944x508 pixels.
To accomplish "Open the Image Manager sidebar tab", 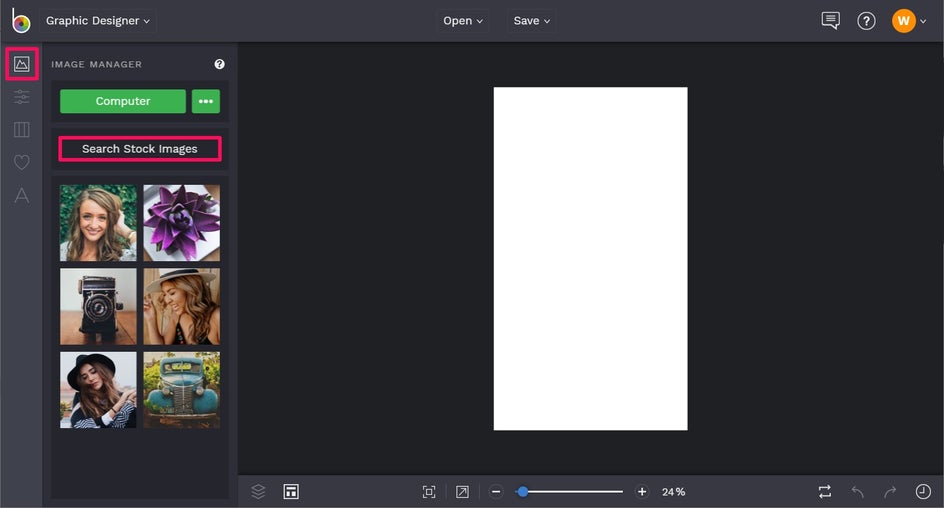I will [22, 64].
